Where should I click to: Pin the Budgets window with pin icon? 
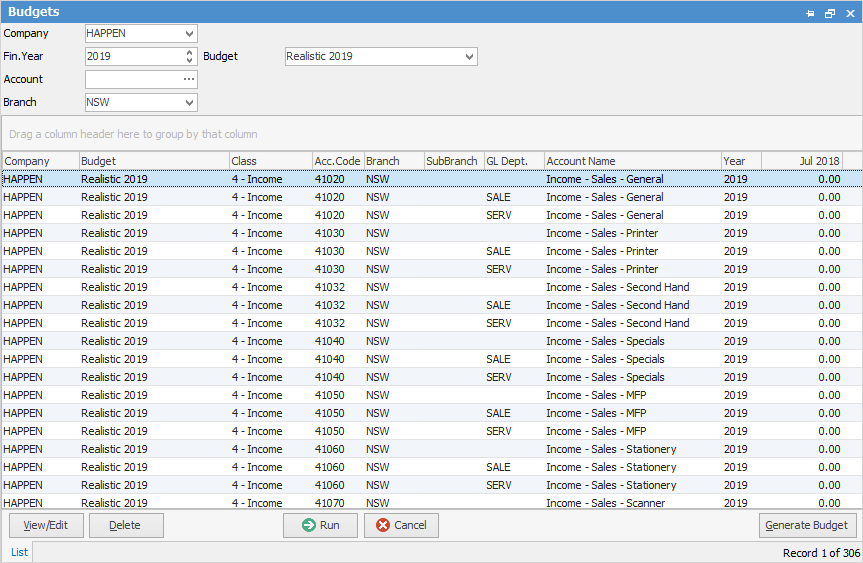pos(811,13)
